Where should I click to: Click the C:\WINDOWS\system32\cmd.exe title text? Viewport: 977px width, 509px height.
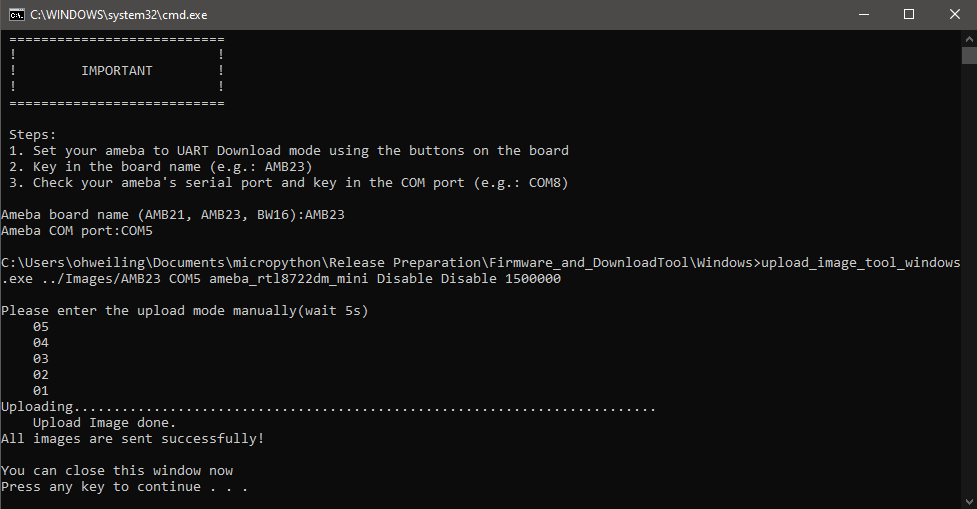point(118,15)
